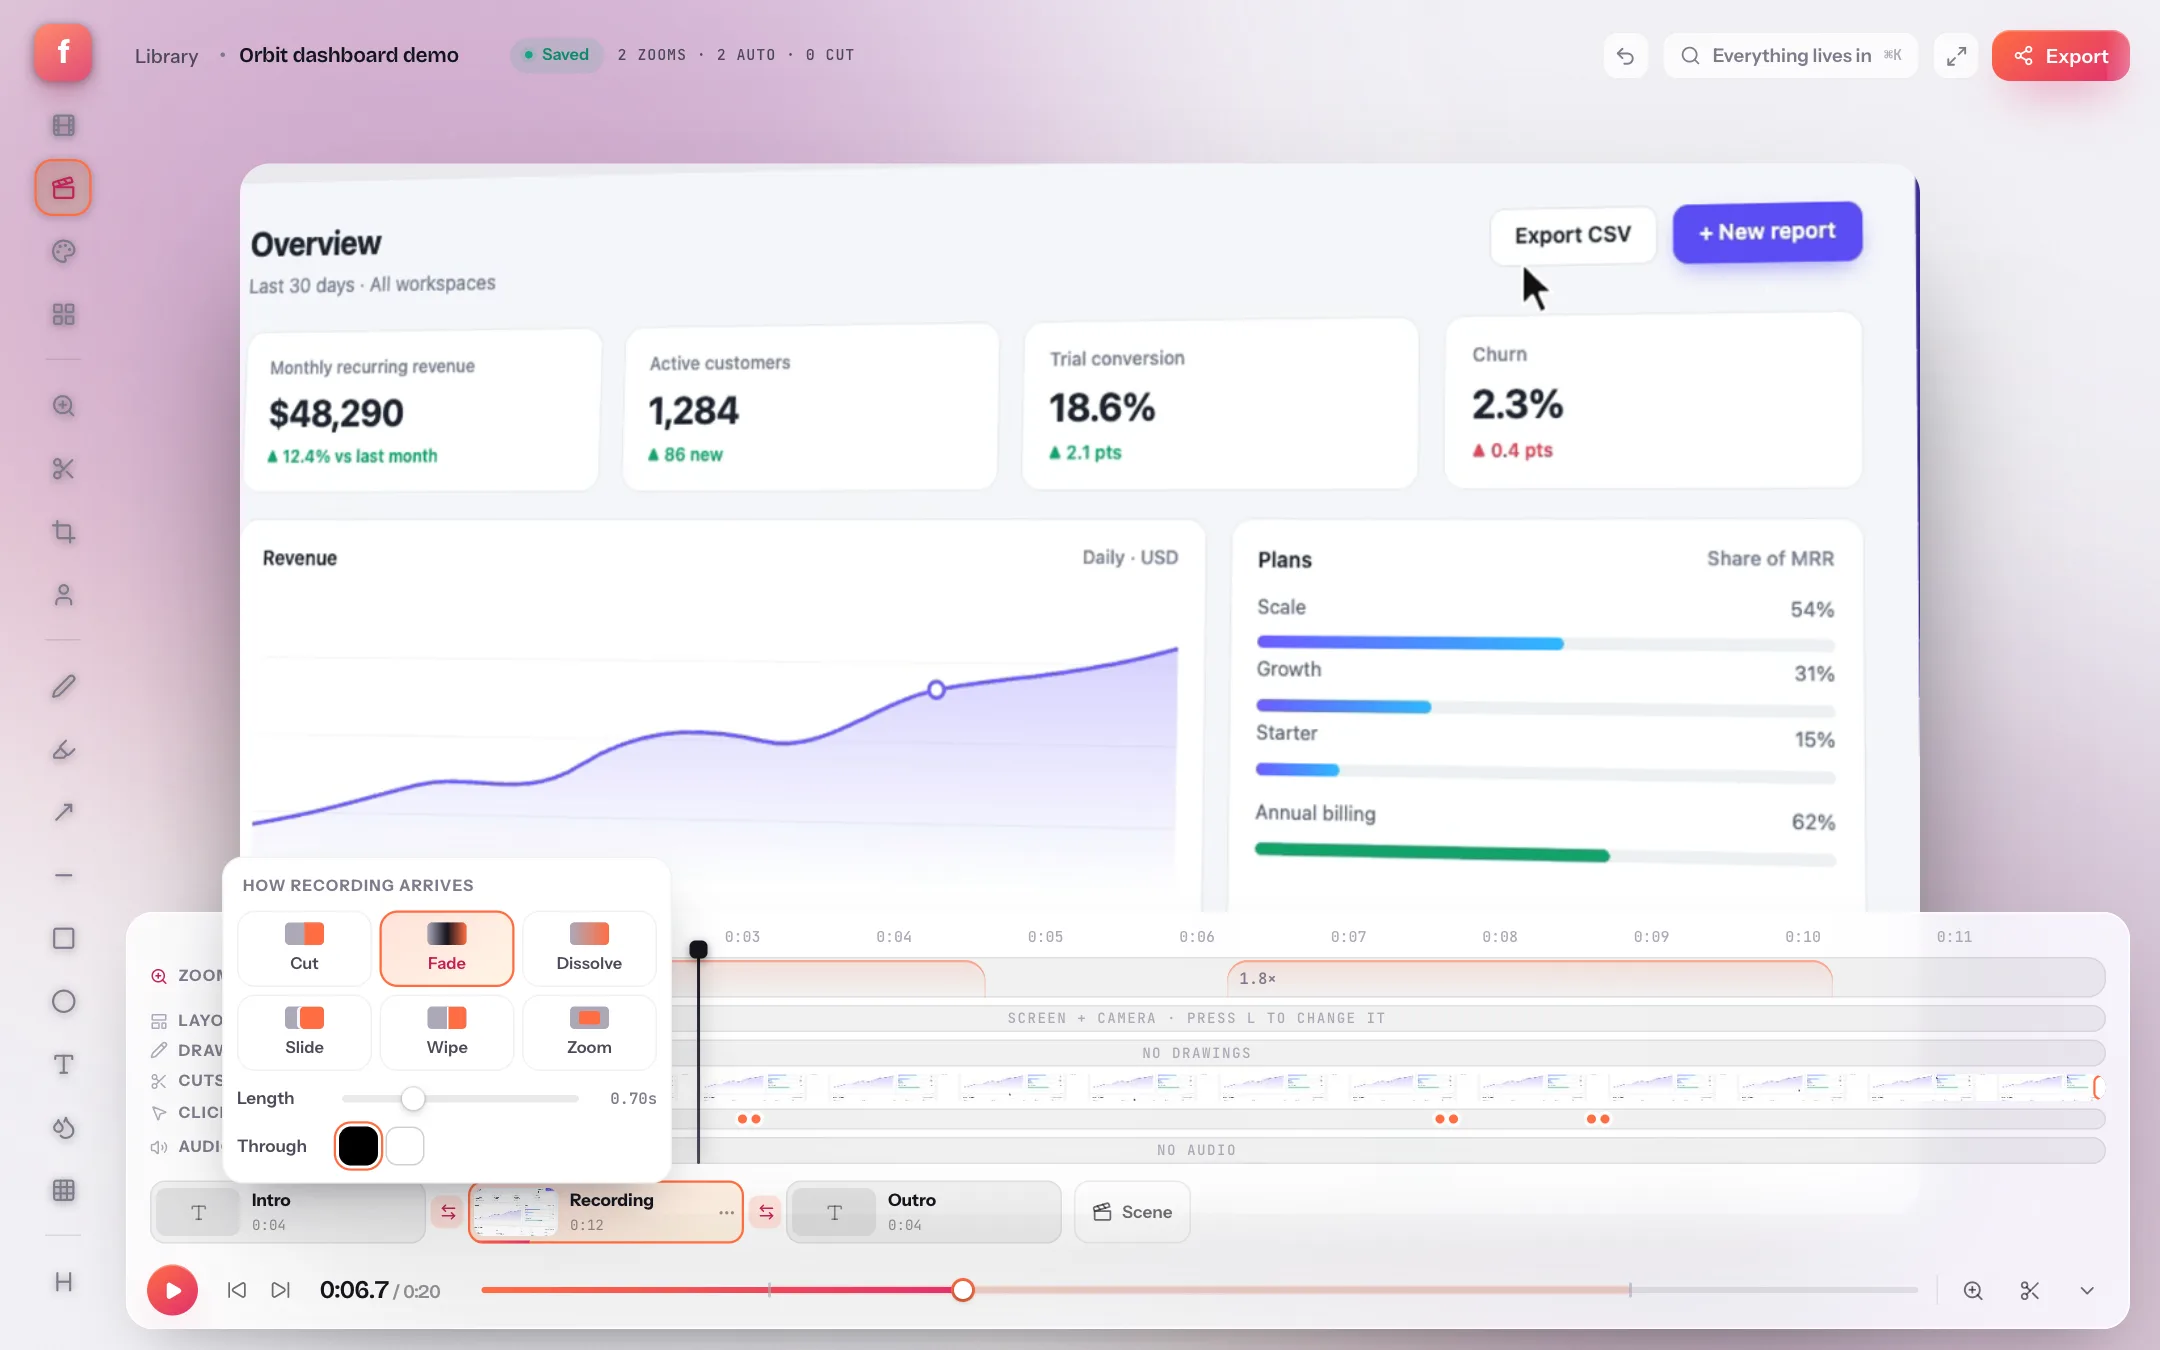
Task: Select the arrow drawing tool
Action: [63, 812]
